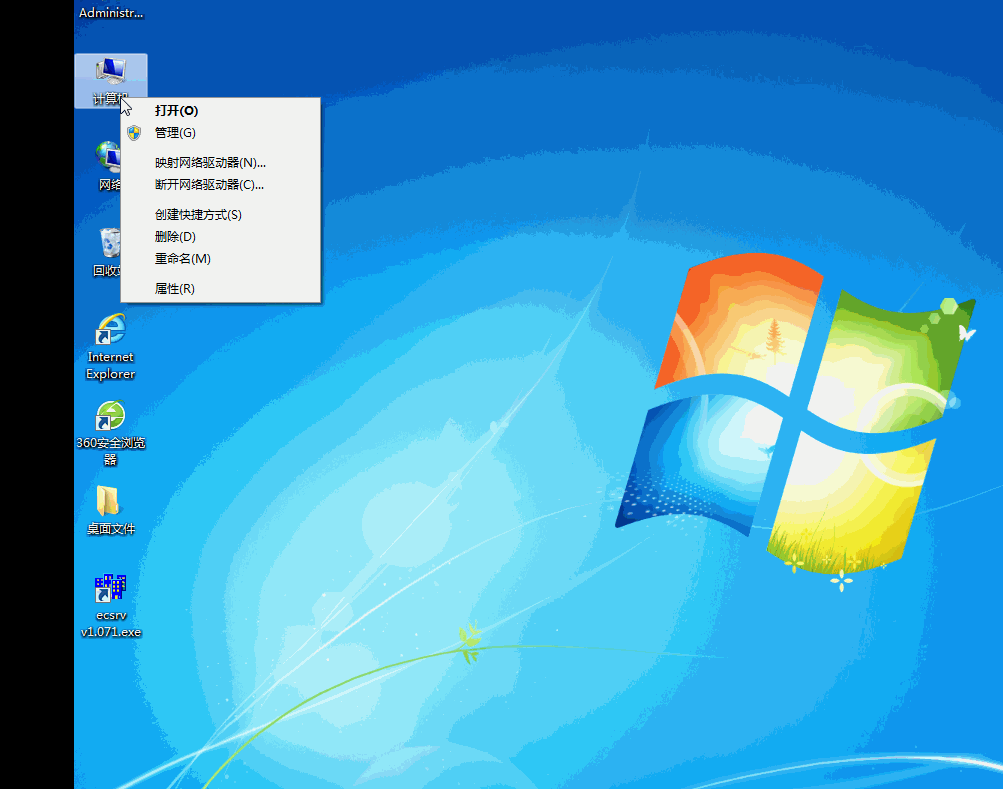This screenshot has height=789, width=1003.
Task: Open 属性(R) from the context menu
Action: tap(221, 289)
